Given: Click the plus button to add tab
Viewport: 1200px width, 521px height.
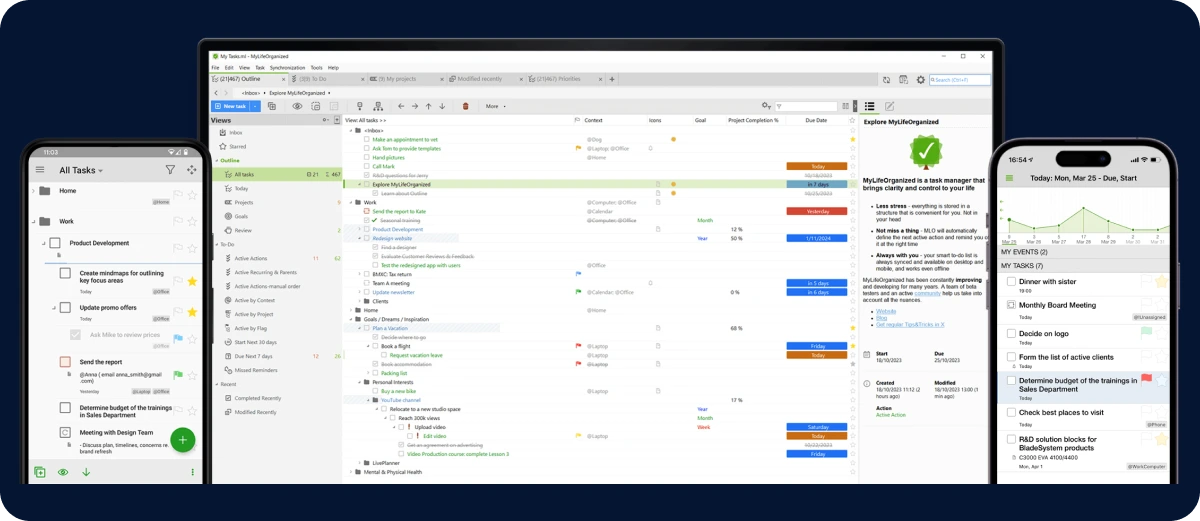Looking at the screenshot, I should point(612,79).
